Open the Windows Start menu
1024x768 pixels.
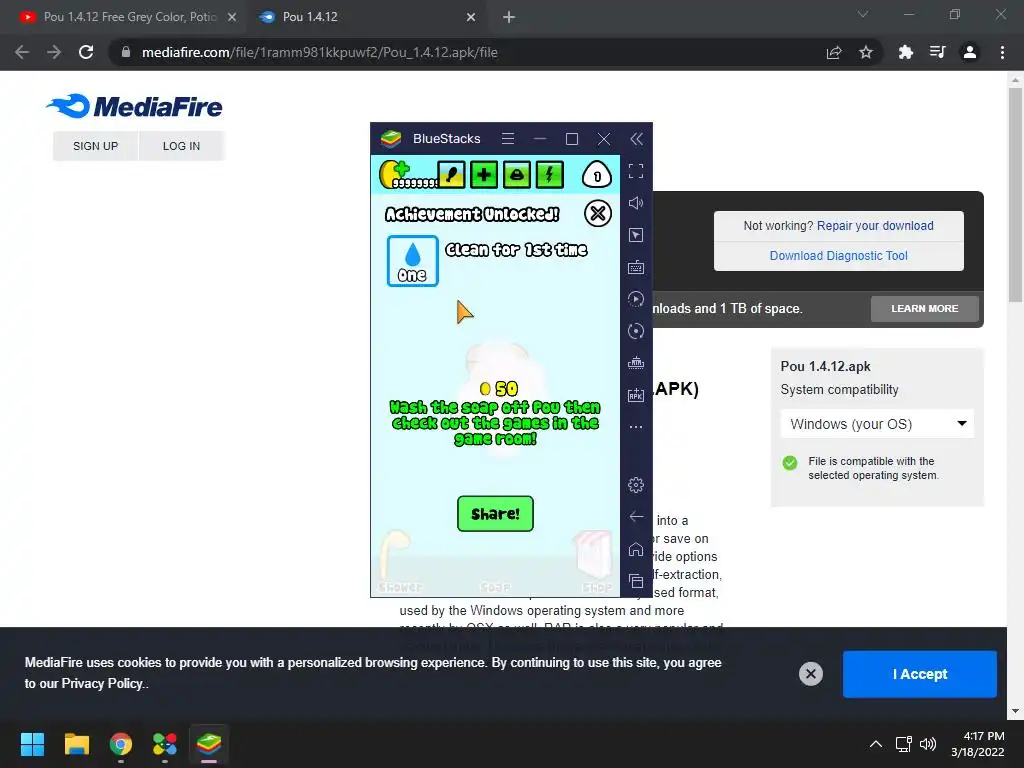32,744
